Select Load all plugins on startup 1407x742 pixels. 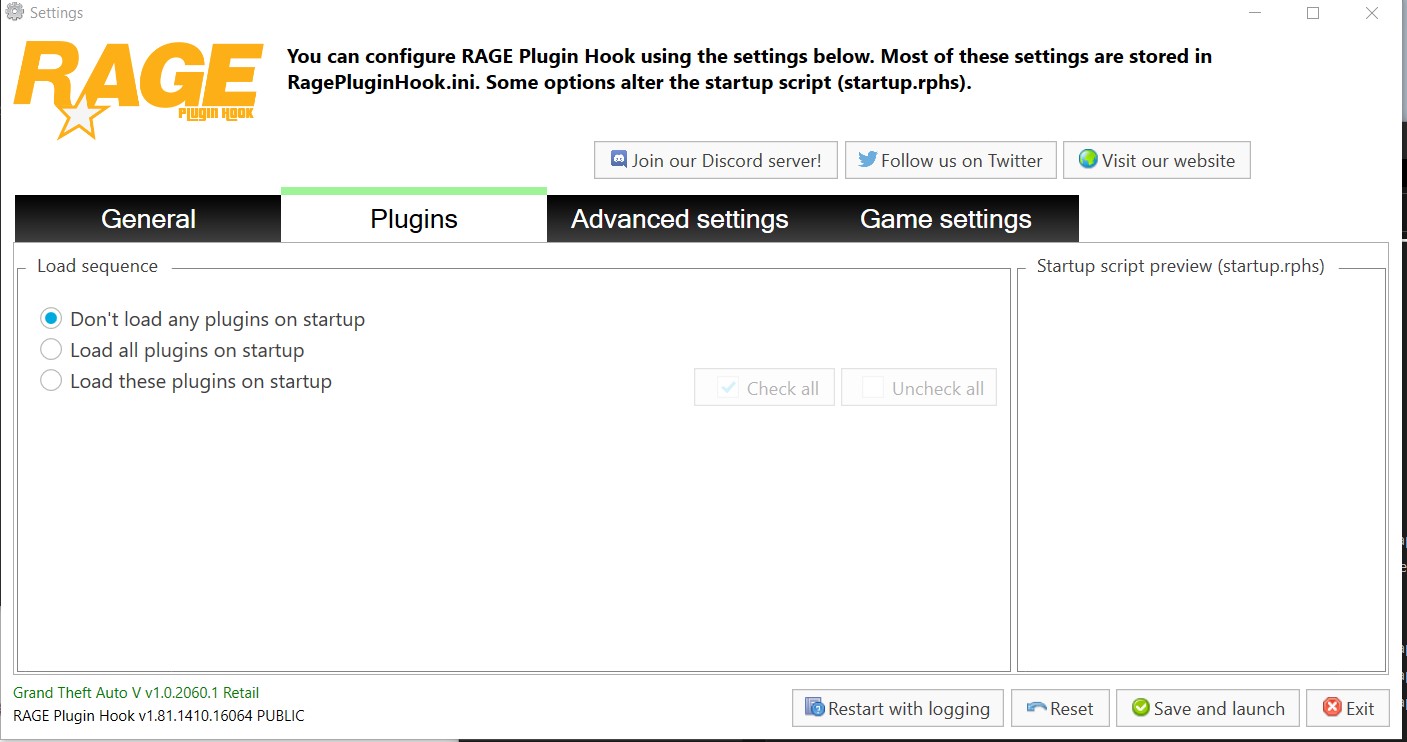[x=51, y=350]
